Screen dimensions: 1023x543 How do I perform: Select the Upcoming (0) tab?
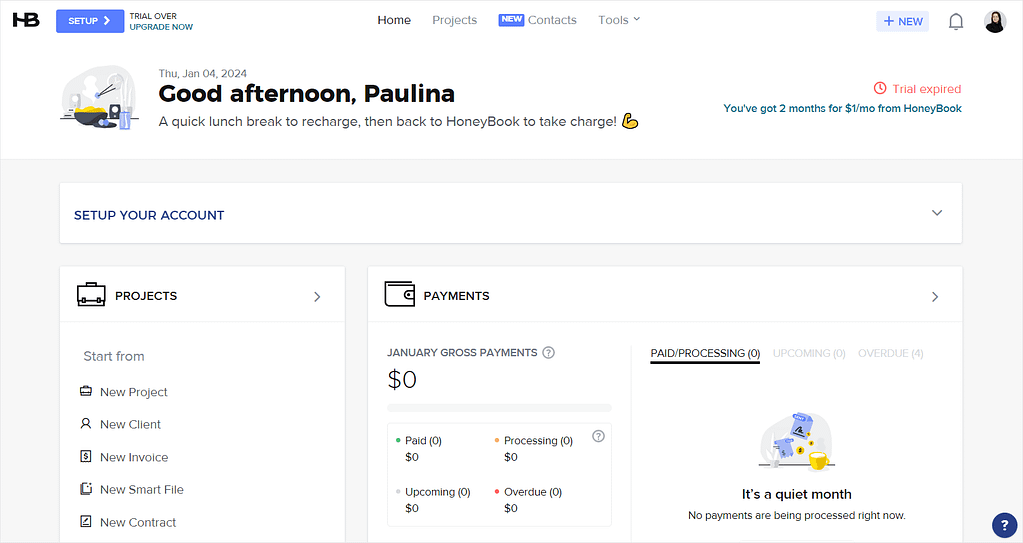[x=809, y=353]
